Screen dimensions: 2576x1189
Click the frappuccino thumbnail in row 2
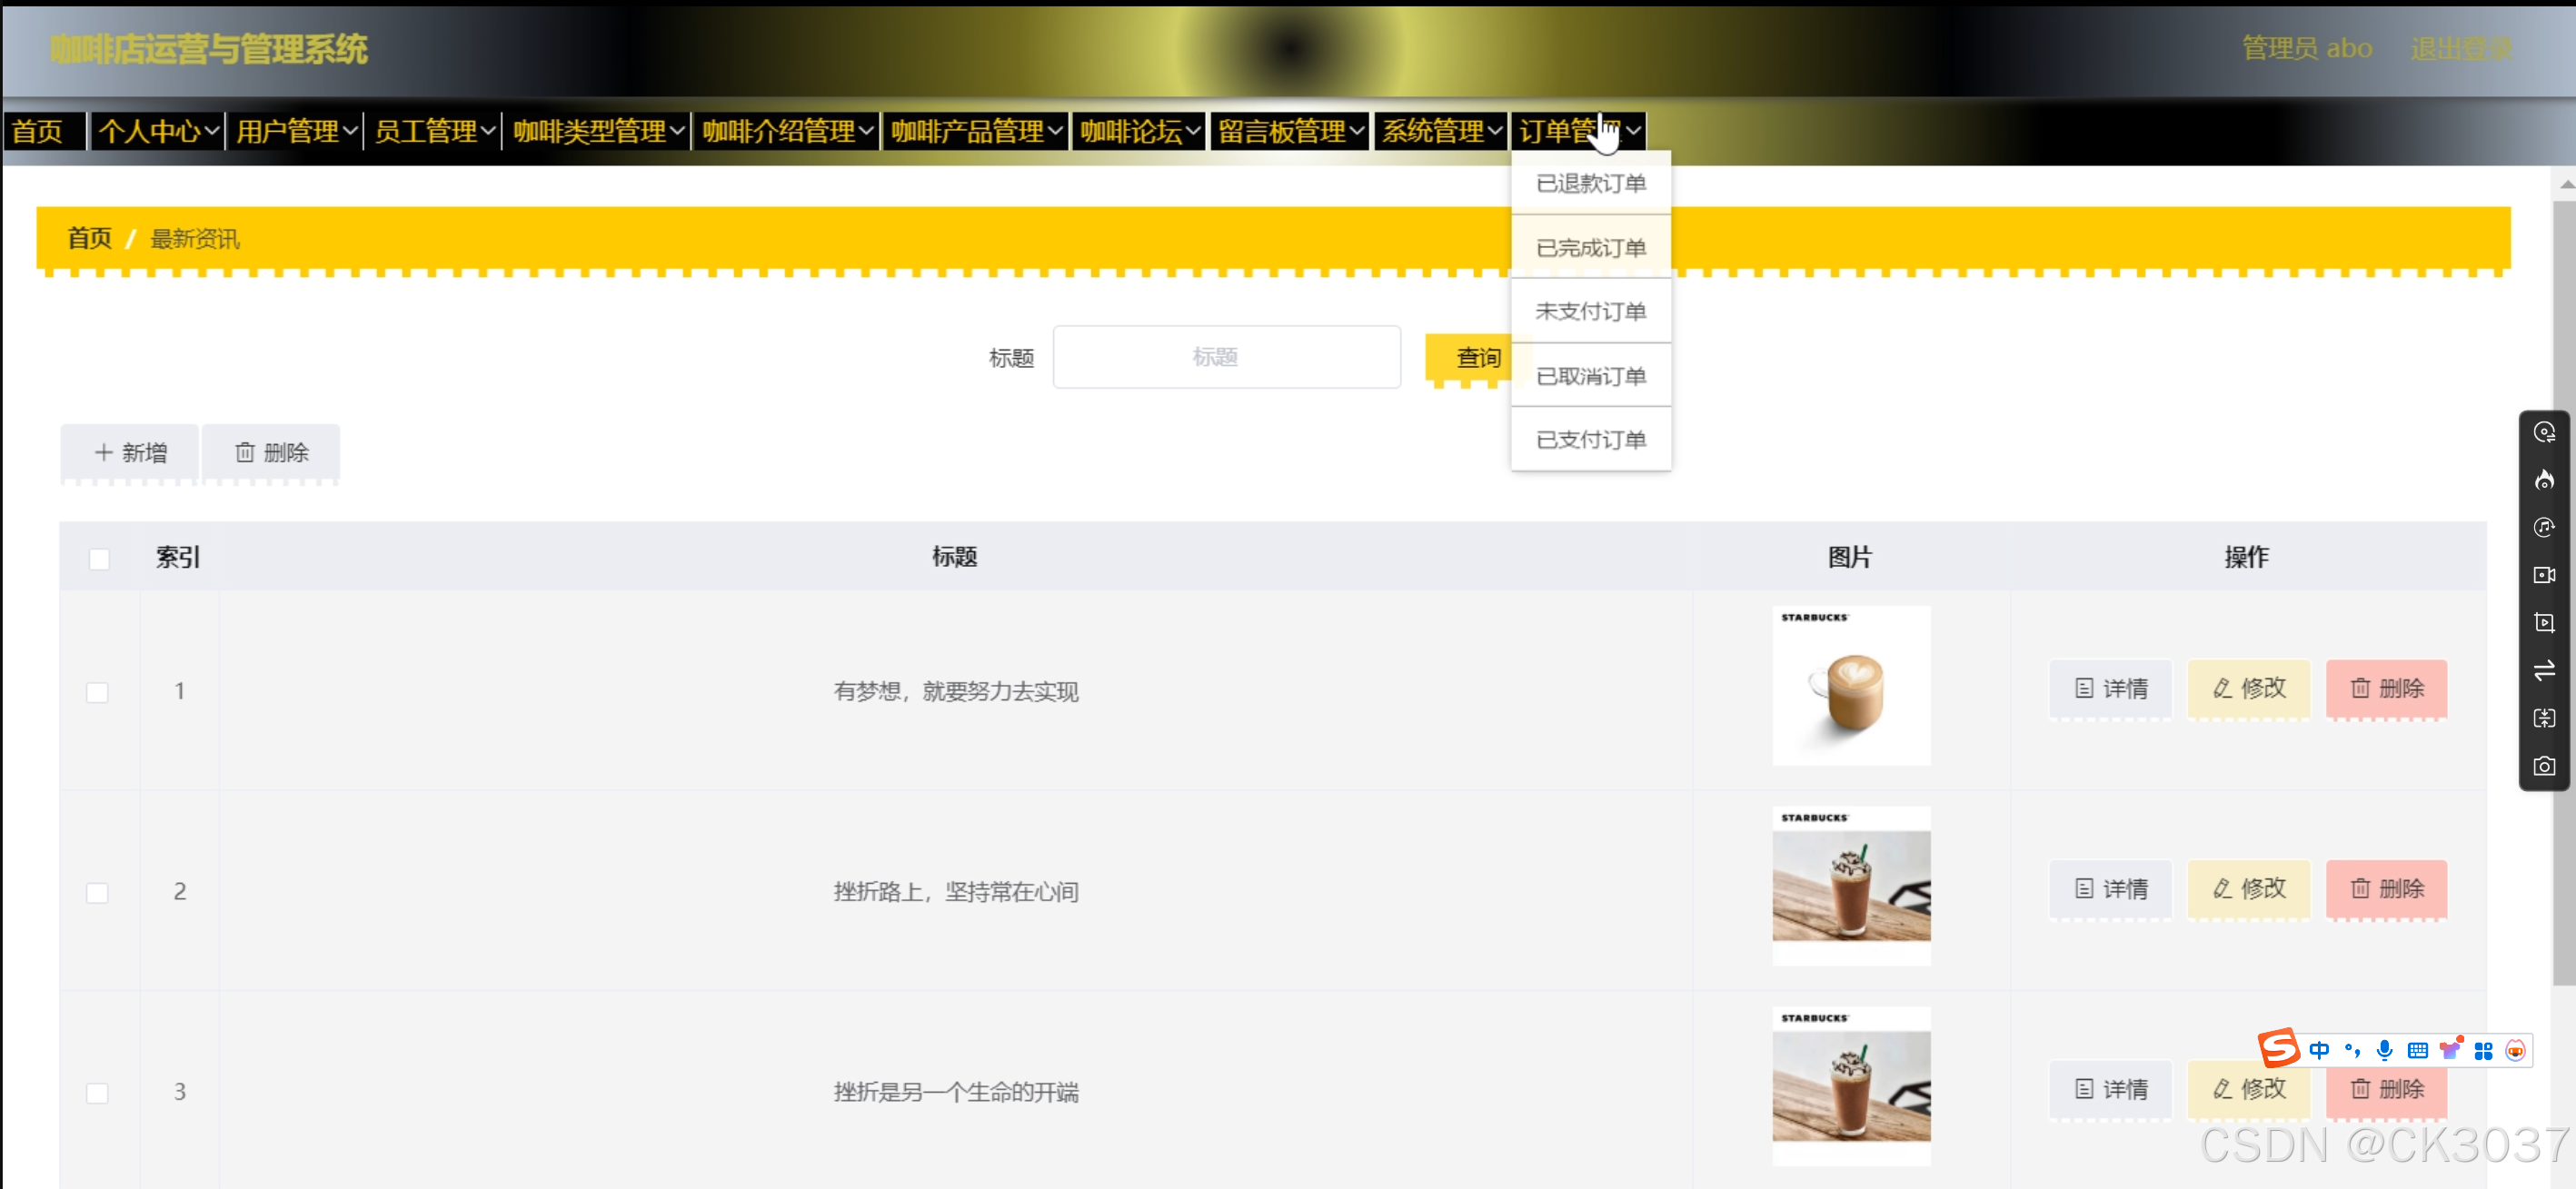click(1851, 886)
